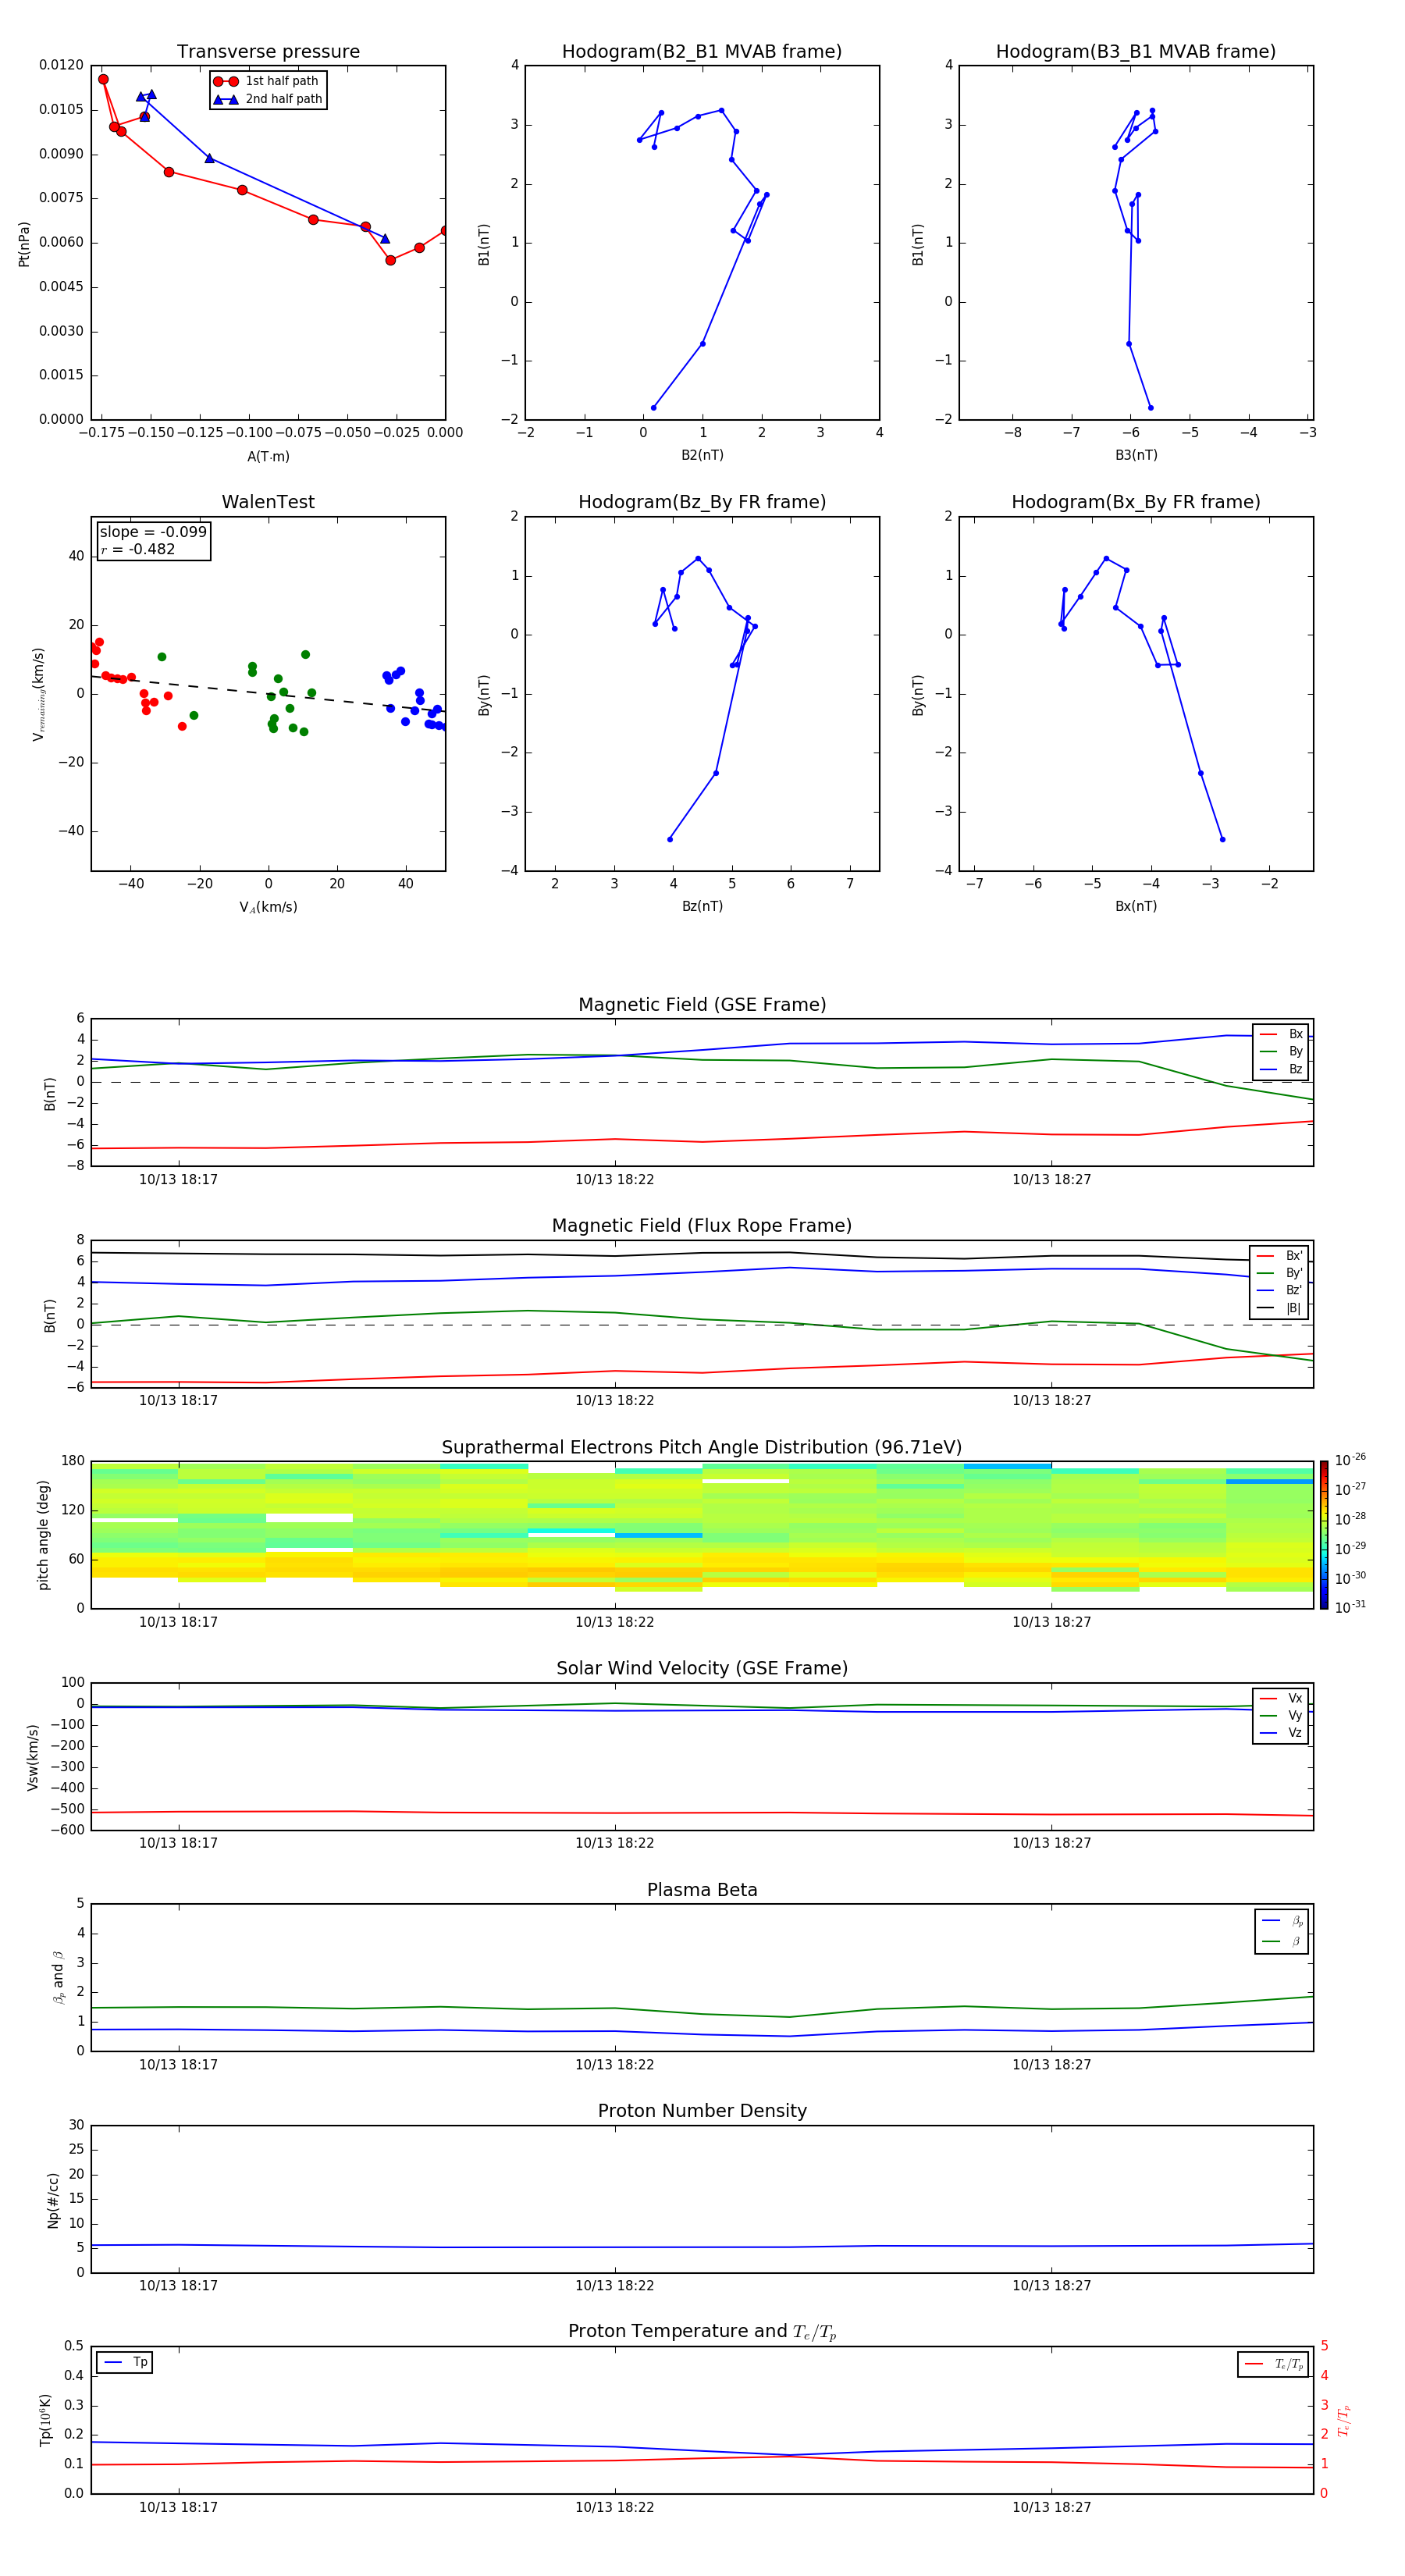1405x2576 pixels.
Task: Click the 'Solar Wind Velocity (GSE Frame)' title
Action: [702, 1668]
